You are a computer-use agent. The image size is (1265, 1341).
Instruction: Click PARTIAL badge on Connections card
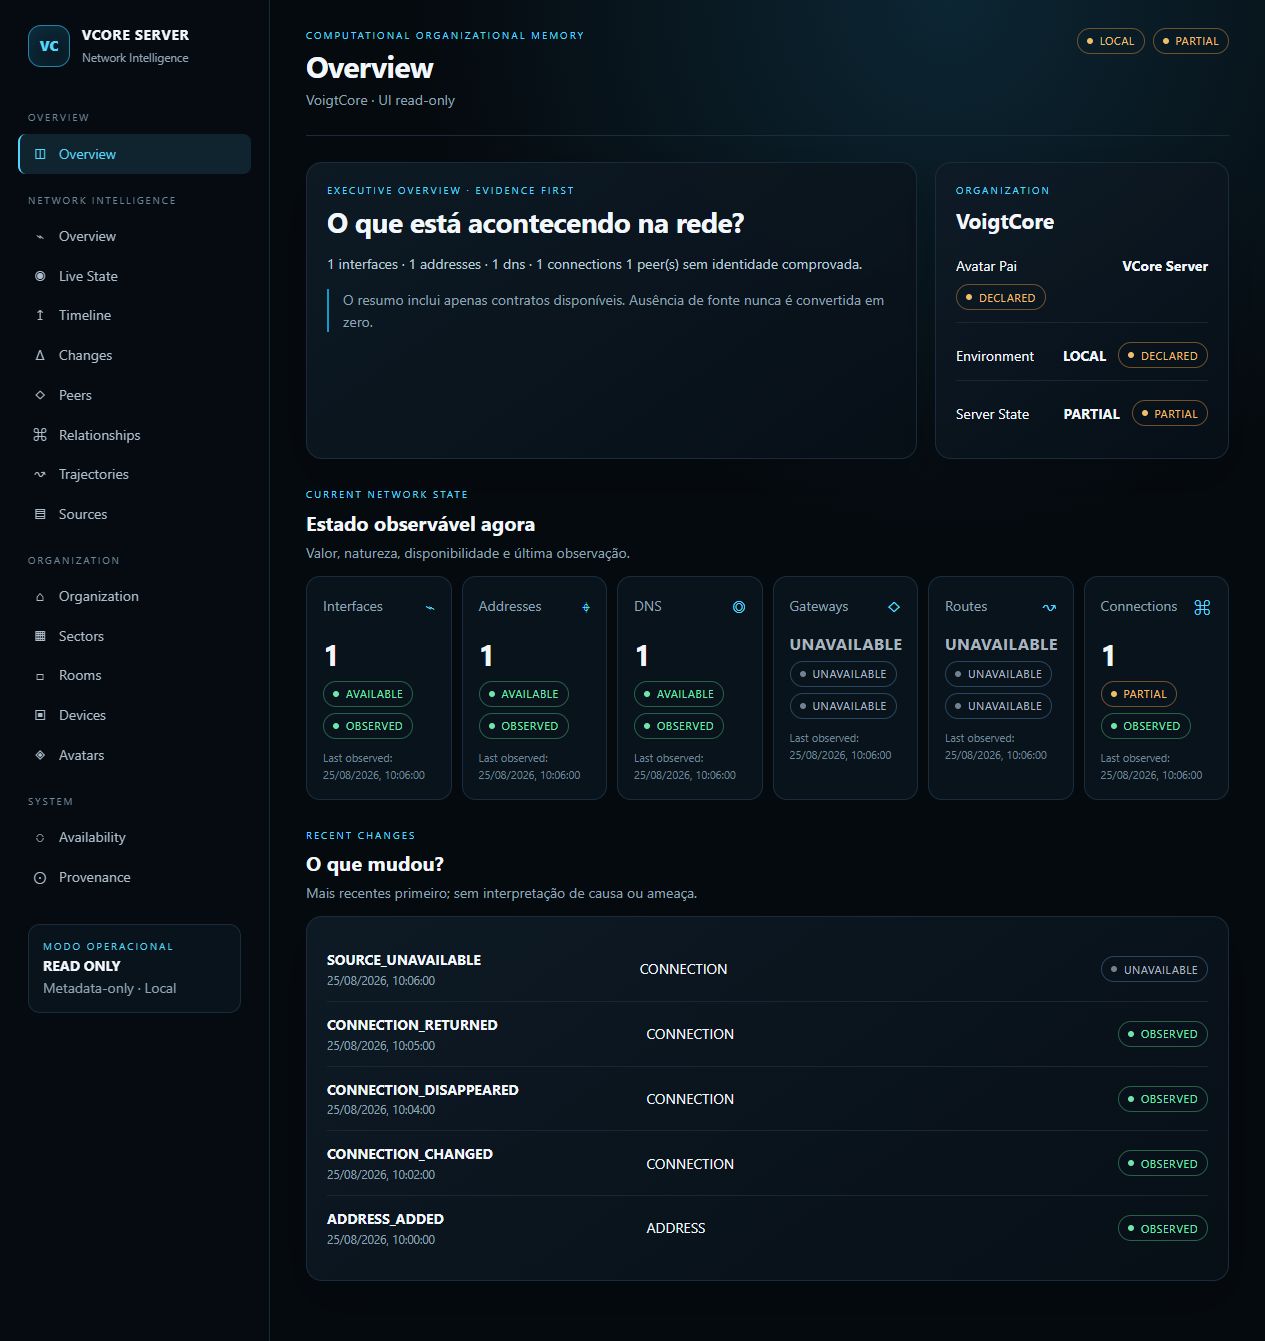(x=1138, y=694)
